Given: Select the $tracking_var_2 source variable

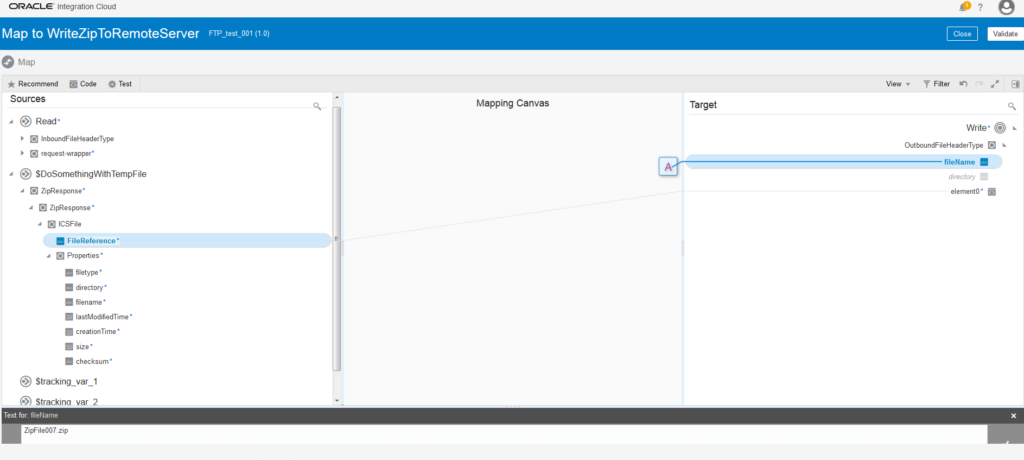Looking at the screenshot, I should (66, 402).
